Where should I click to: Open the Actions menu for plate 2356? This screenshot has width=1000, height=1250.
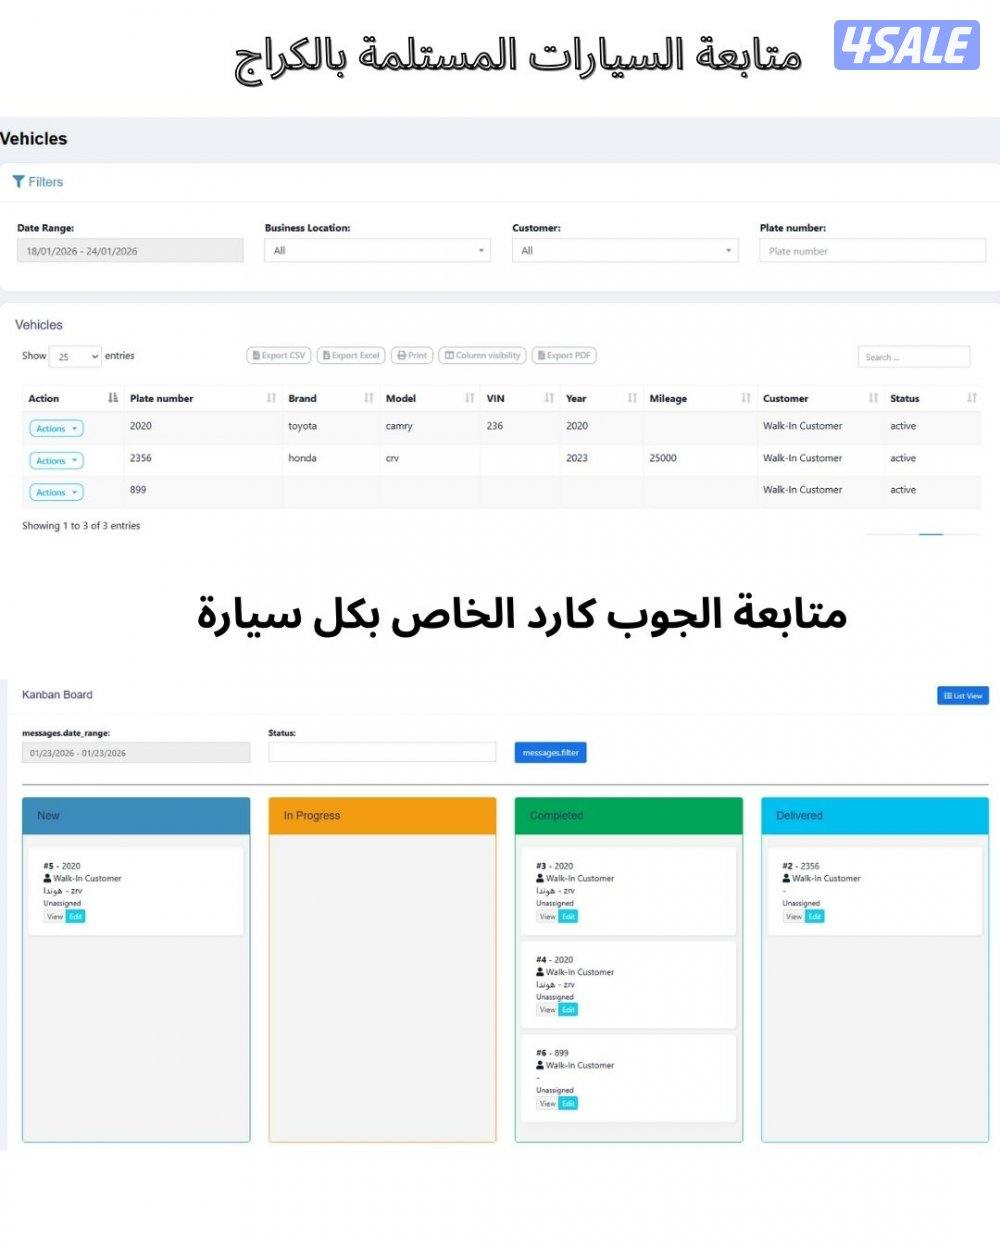click(x=55, y=460)
